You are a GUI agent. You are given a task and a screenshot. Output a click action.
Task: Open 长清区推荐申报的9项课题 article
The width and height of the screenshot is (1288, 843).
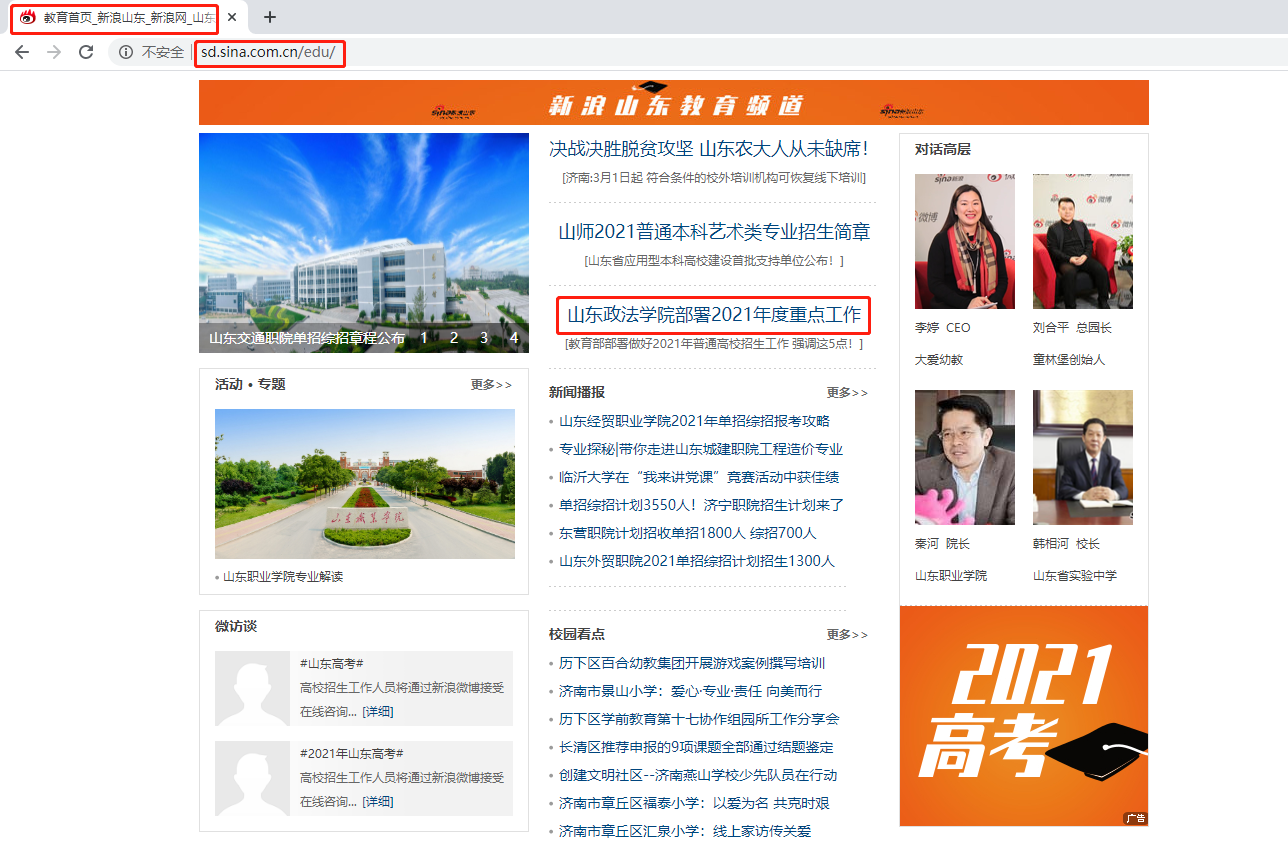(696, 747)
